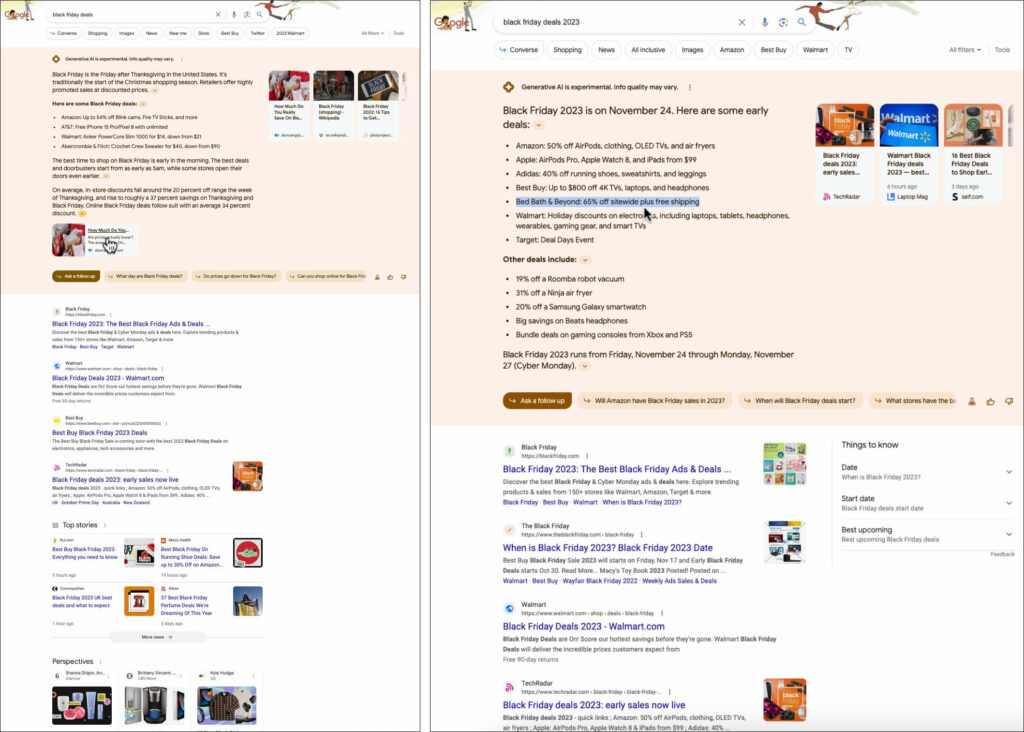
Task: Click the Labs flask icon in left window
Action: coord(377,277)
